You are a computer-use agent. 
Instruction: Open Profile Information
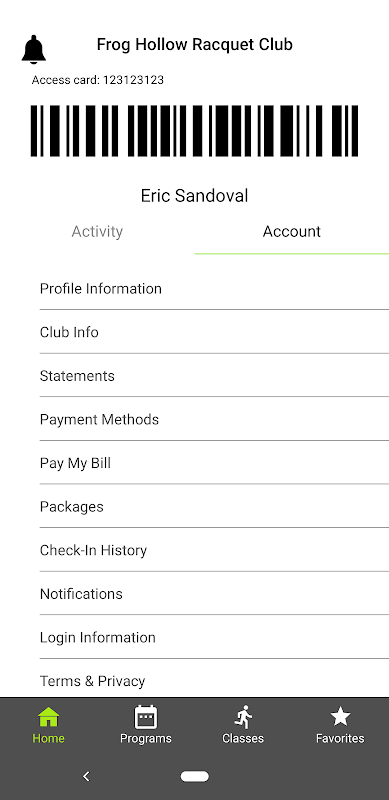click(x=214, y=289)
